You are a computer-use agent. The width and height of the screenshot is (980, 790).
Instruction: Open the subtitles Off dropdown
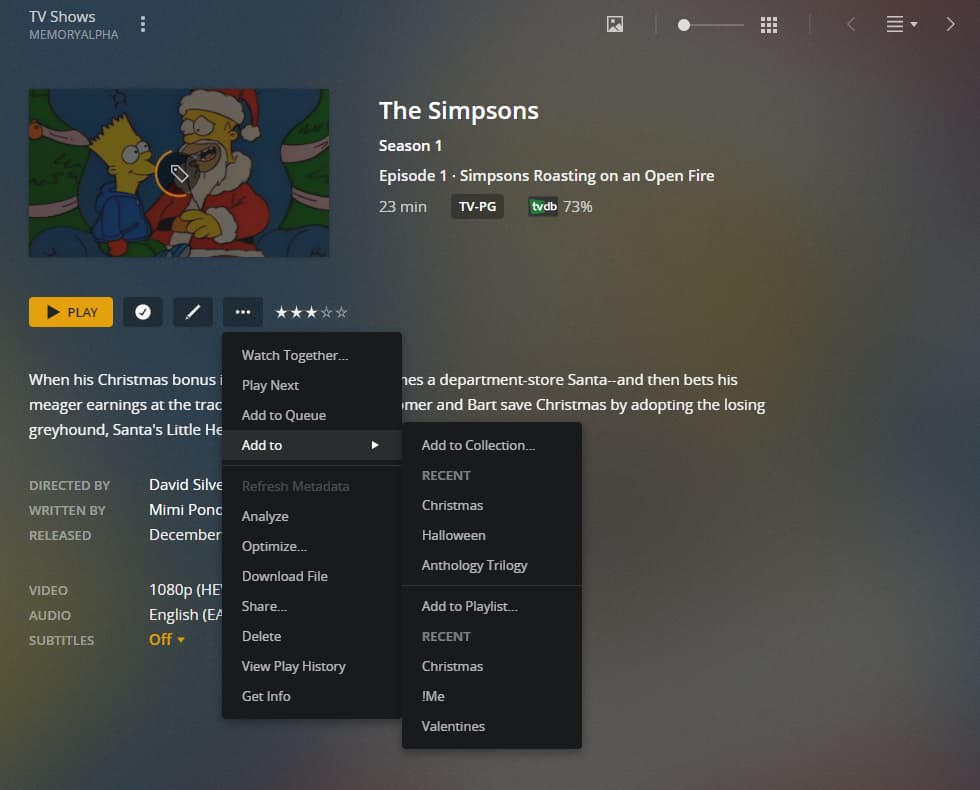166,639
